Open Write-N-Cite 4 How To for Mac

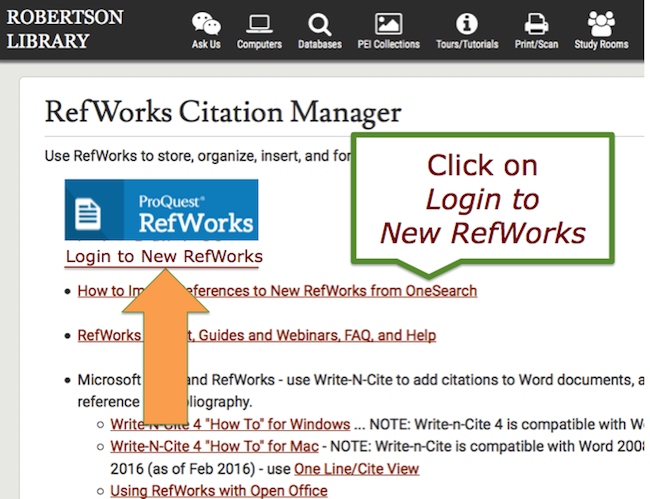[x=214, y=446]
